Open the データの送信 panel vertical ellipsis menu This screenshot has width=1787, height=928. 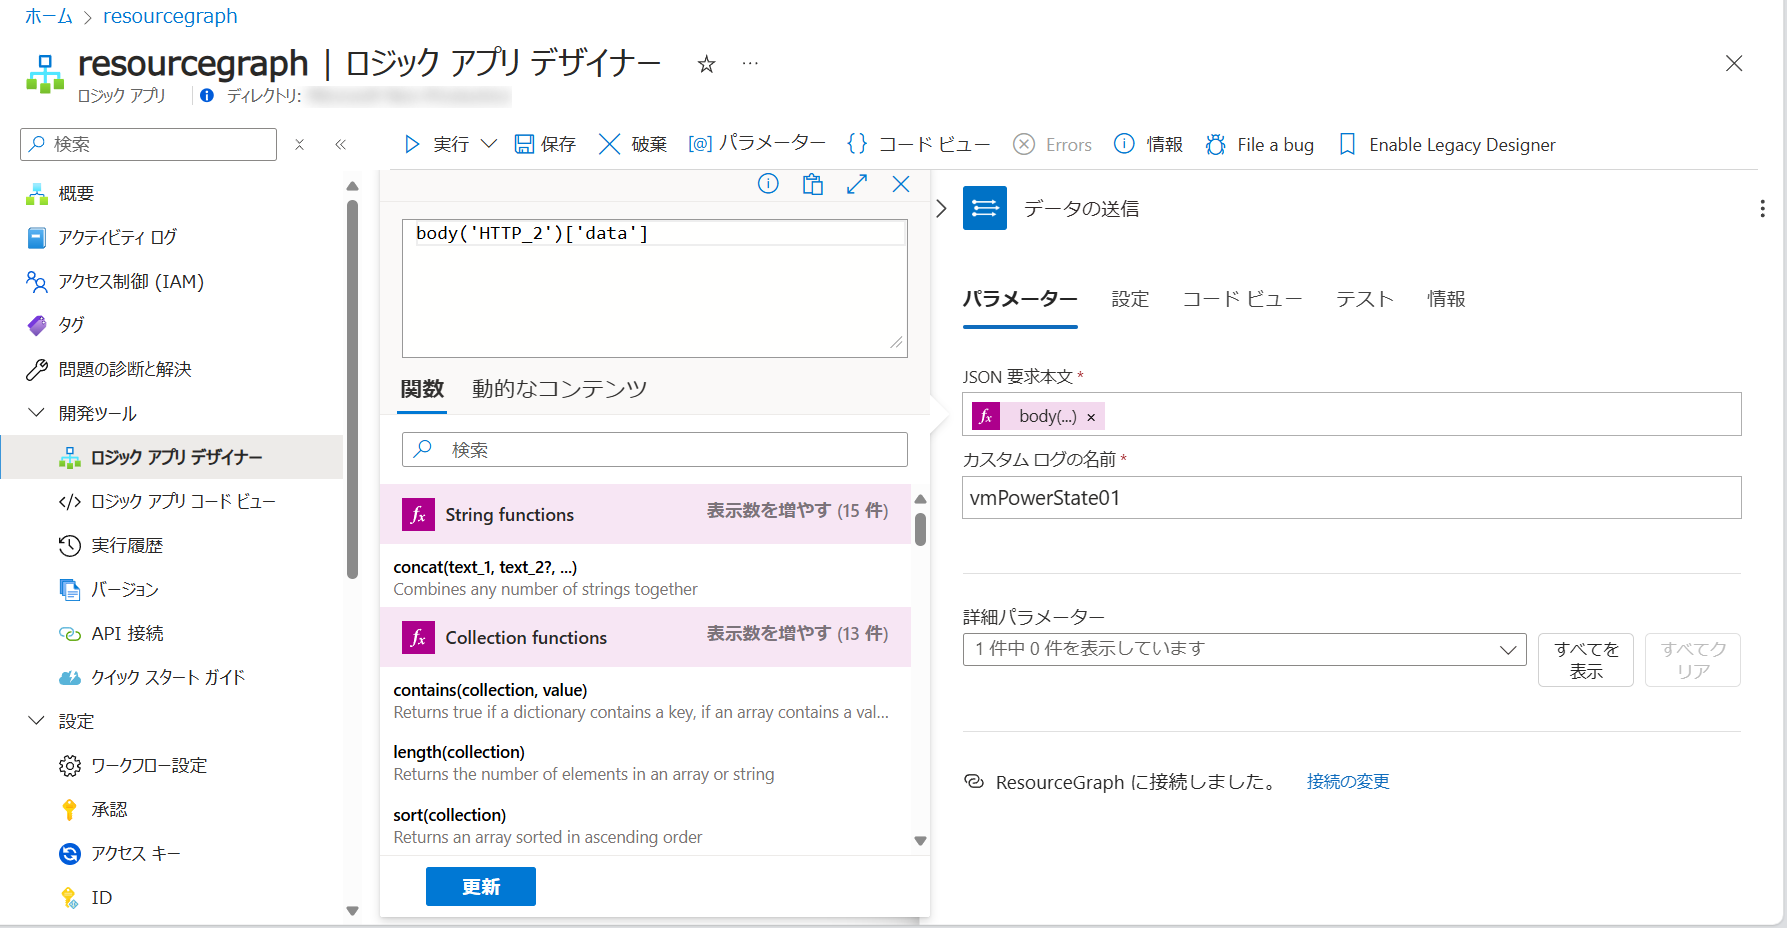[1762, 208]
